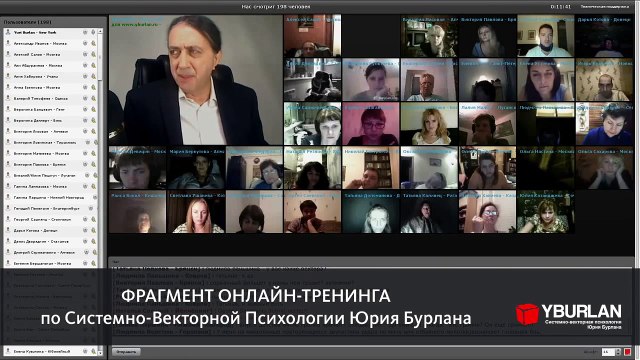Open the Ольга Сахарова - Москва video thumbnail
Screen dimensions: 640x360
point(604,168)
